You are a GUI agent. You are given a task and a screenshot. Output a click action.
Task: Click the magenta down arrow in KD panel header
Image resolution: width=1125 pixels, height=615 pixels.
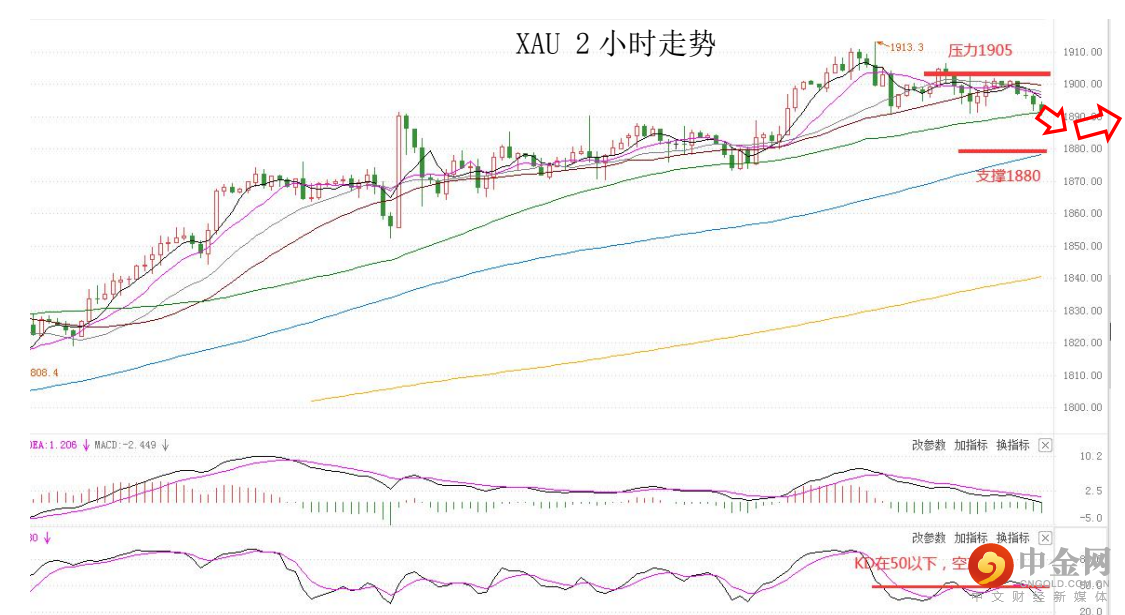pos(46,538)
